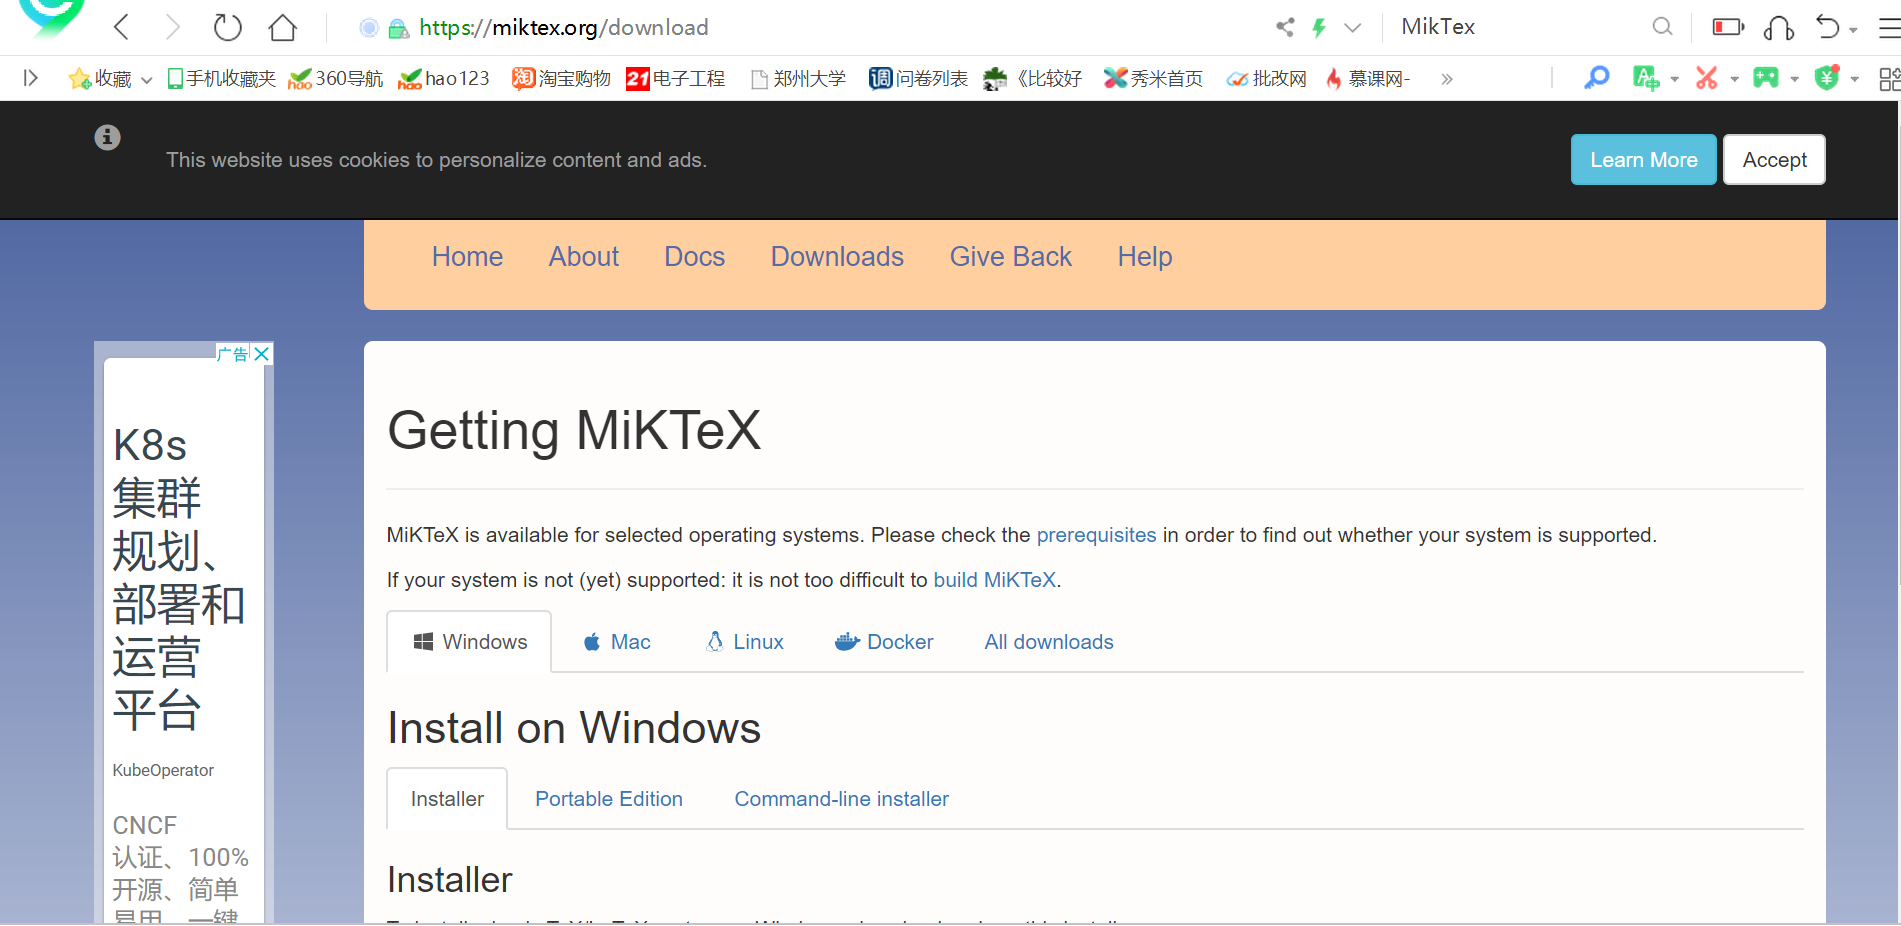Accept the cookie notice

coord(1774,160)
